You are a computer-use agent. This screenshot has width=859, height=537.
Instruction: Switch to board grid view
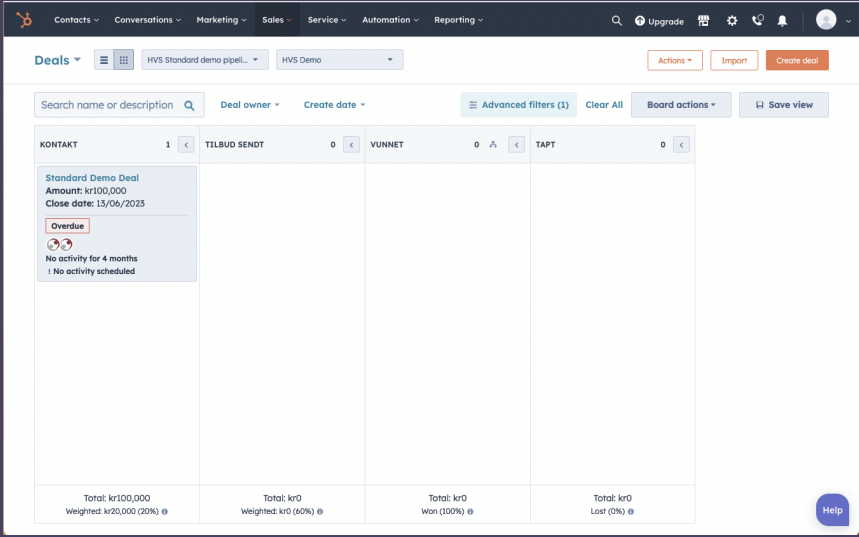(x=124, y=60)
